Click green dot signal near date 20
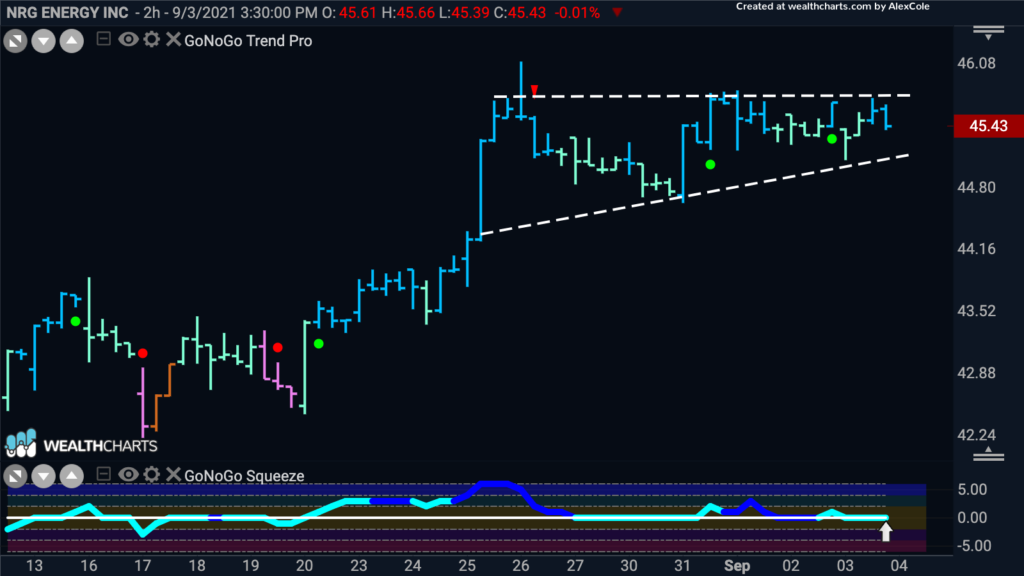Image resolution: width=1024 pixels, height=576 pixels. [x=319, y=344]
